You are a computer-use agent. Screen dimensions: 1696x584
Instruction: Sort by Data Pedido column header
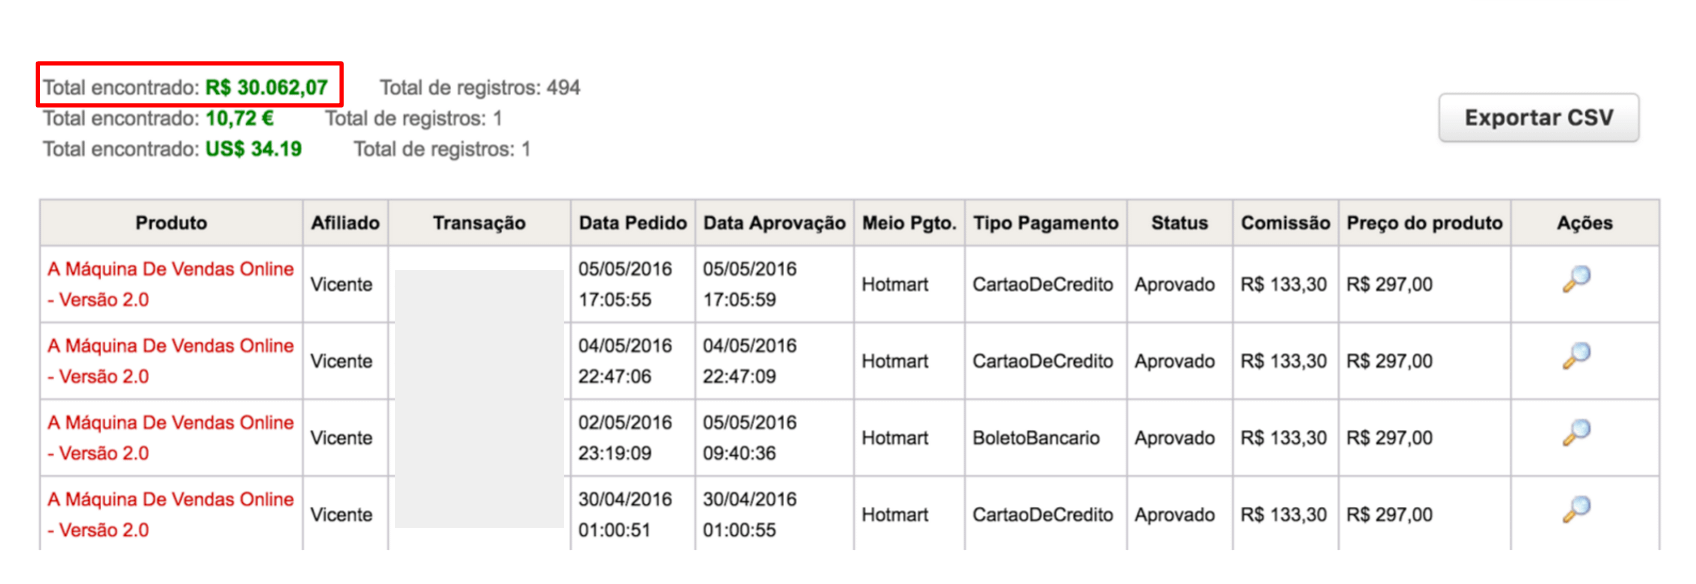[632, 223]
